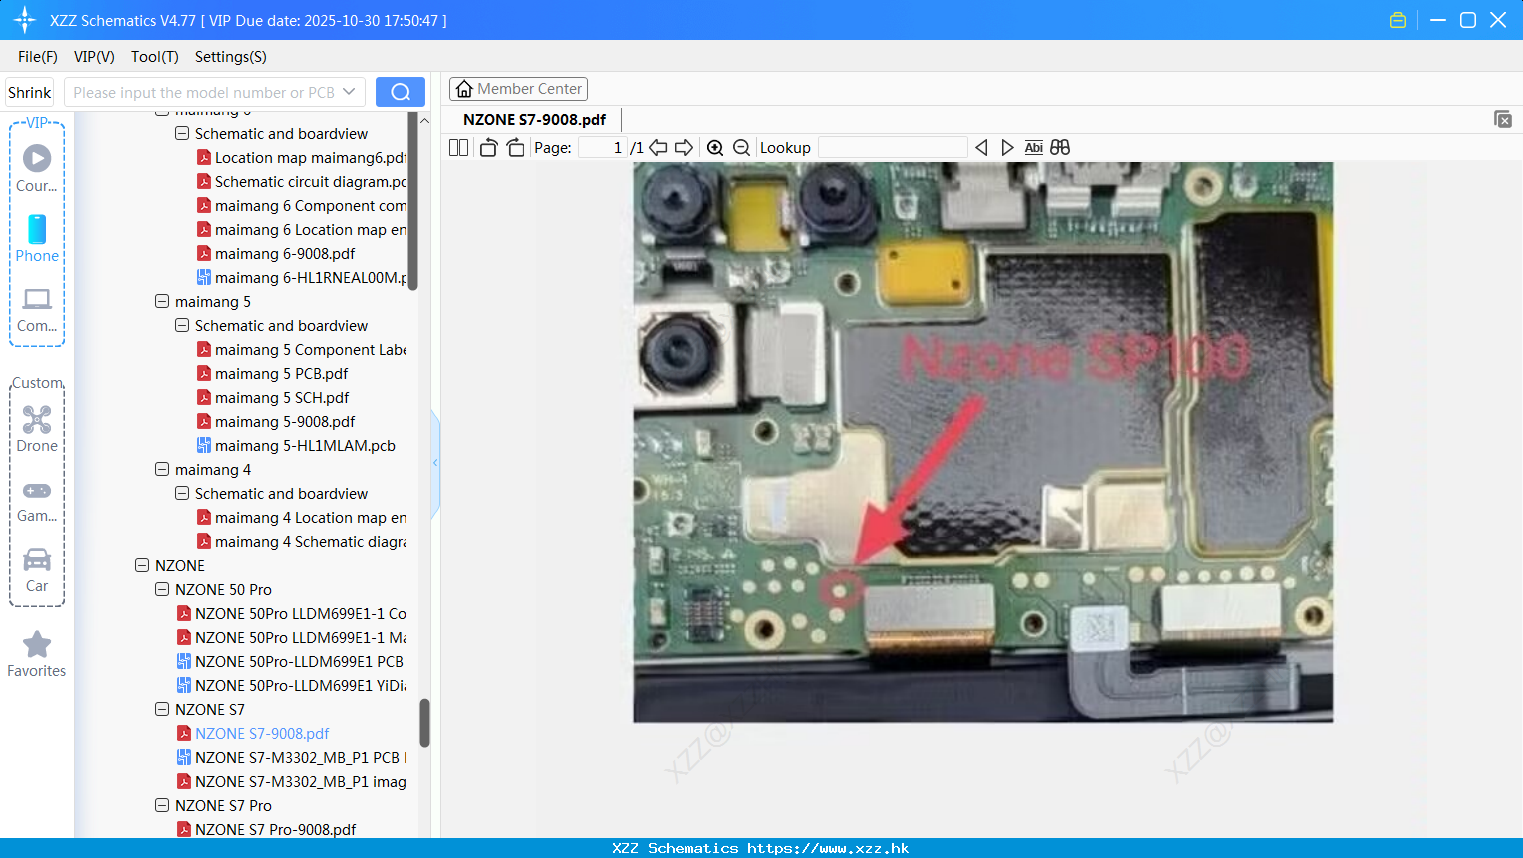Image resolution: width=1523 pixels, height=858 pixels.
Task: Click the binoculars search icon
Action: (1060, 148)
